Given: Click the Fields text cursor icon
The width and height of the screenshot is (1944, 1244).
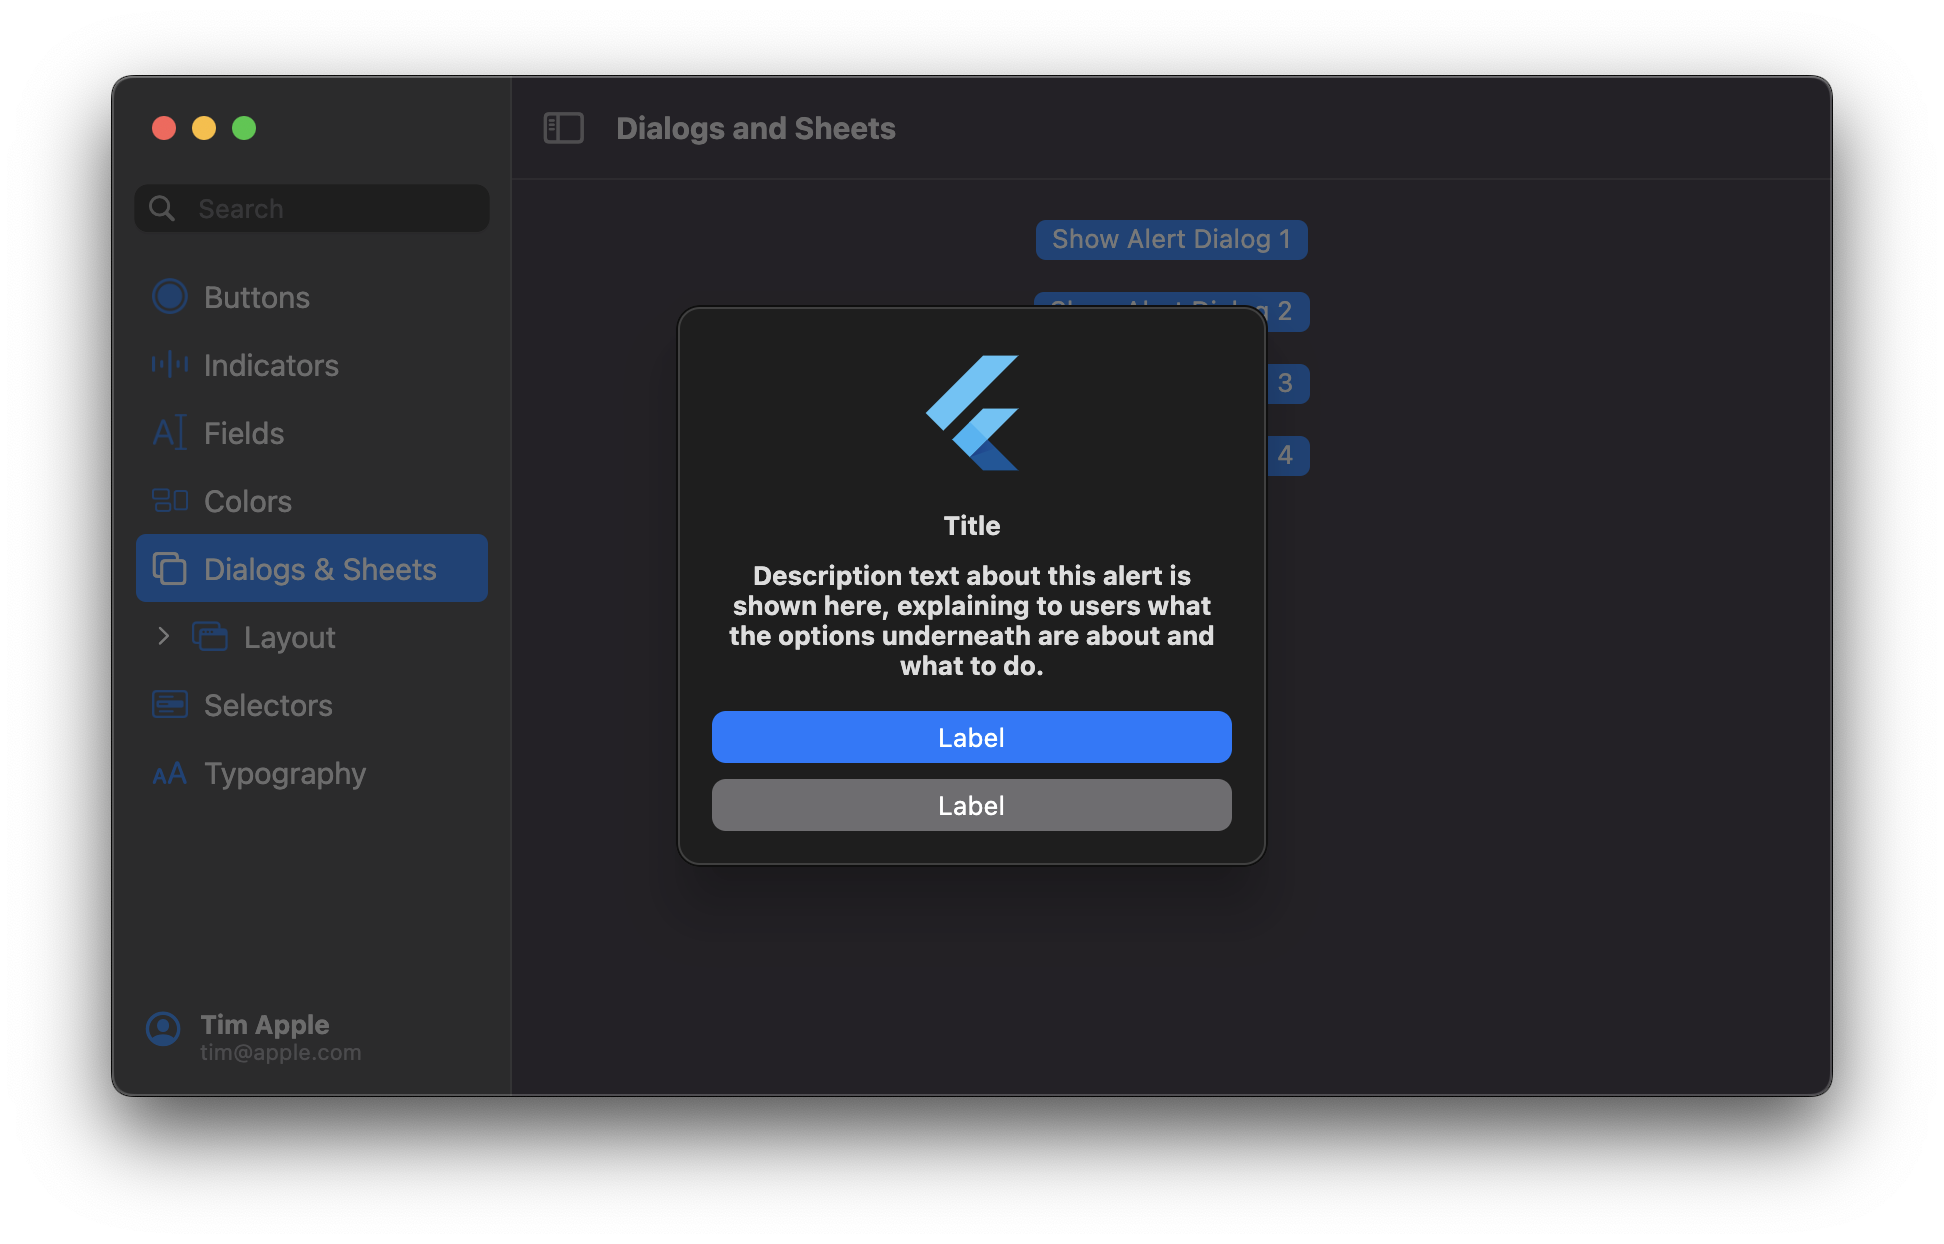Looking at the screenshot, I should coord(170,433).
